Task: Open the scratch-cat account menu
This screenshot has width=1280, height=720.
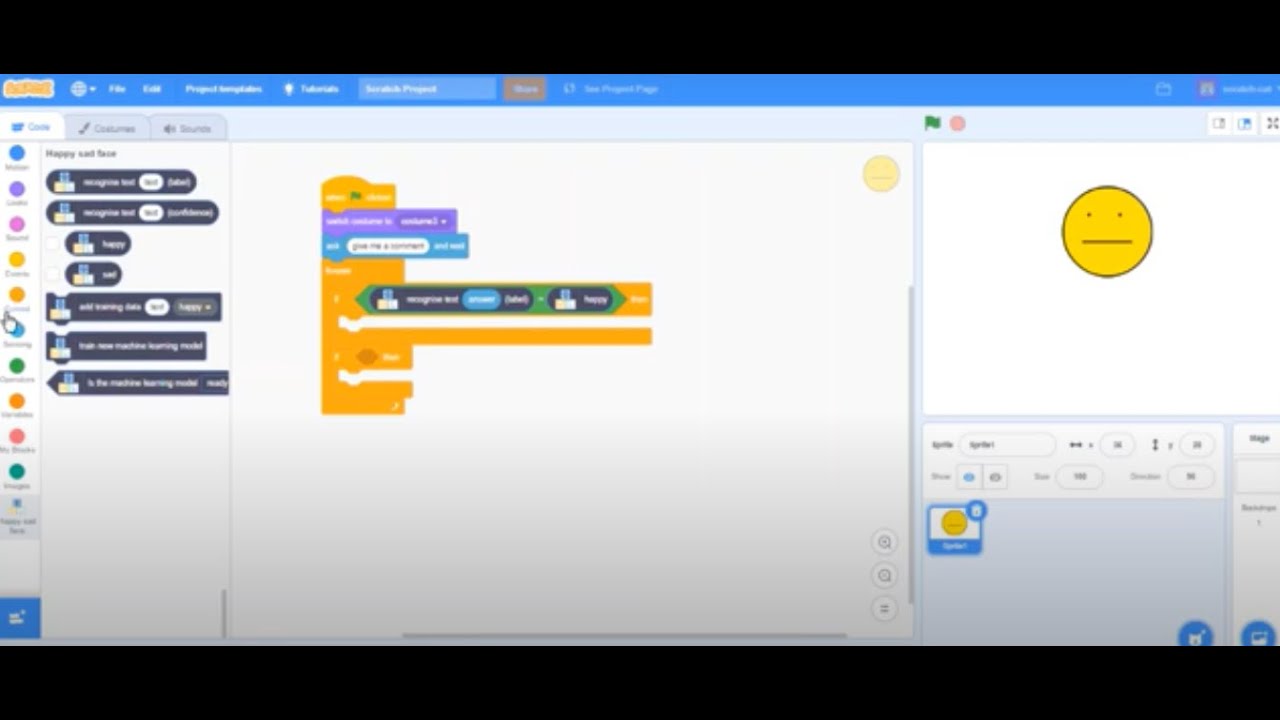Action: tap(1237, 89)
